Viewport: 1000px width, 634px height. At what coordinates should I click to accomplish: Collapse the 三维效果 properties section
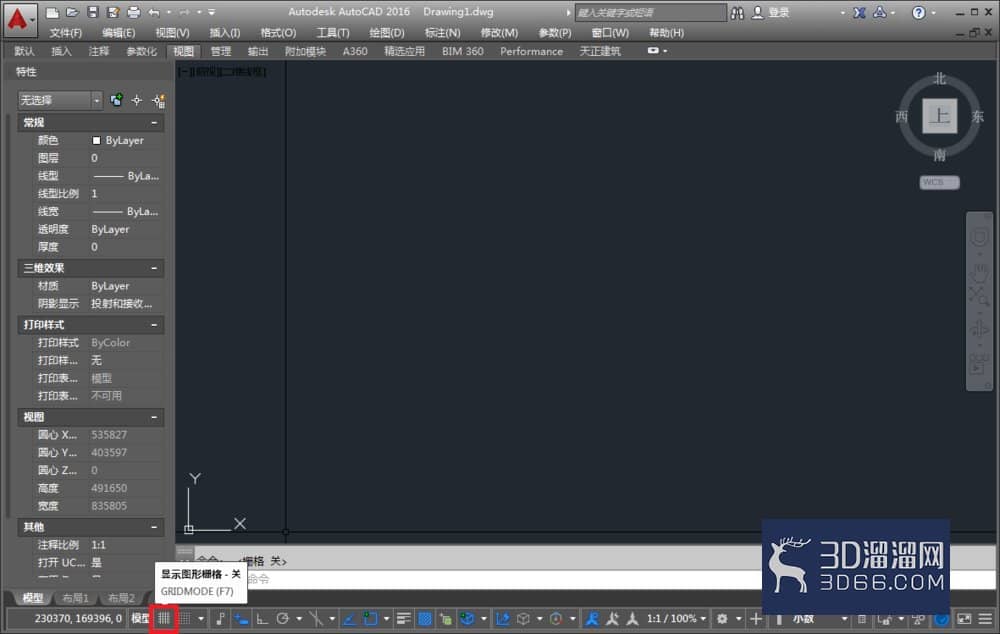pos(154,268)
